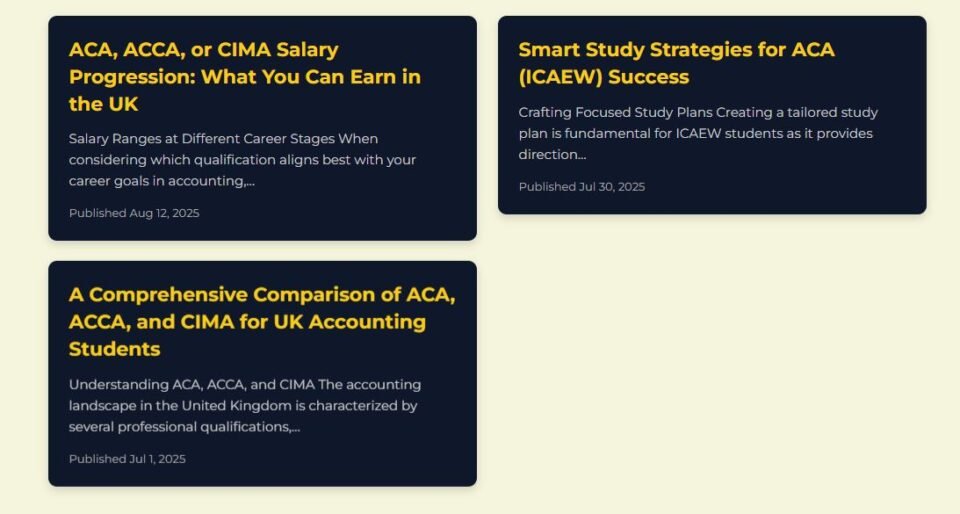Open the ACA, ACCA, or CIMA Salary Progression article
Screen dimensions: 960x514
pyautogui.click(x=244, y=76)
